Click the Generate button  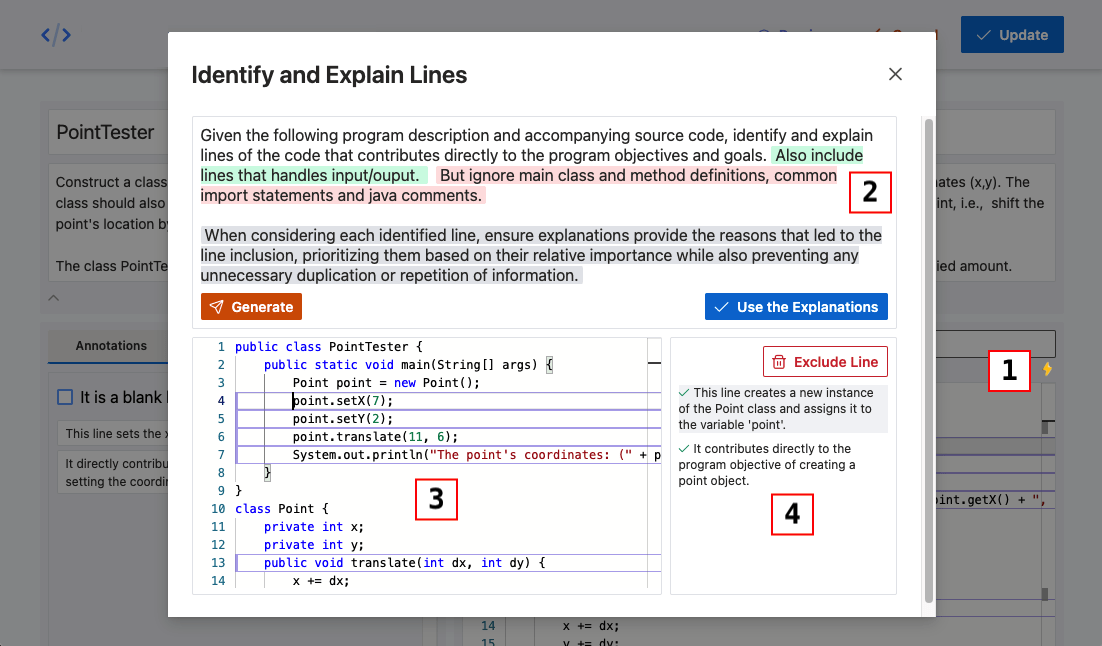click(x=252, y=306)
